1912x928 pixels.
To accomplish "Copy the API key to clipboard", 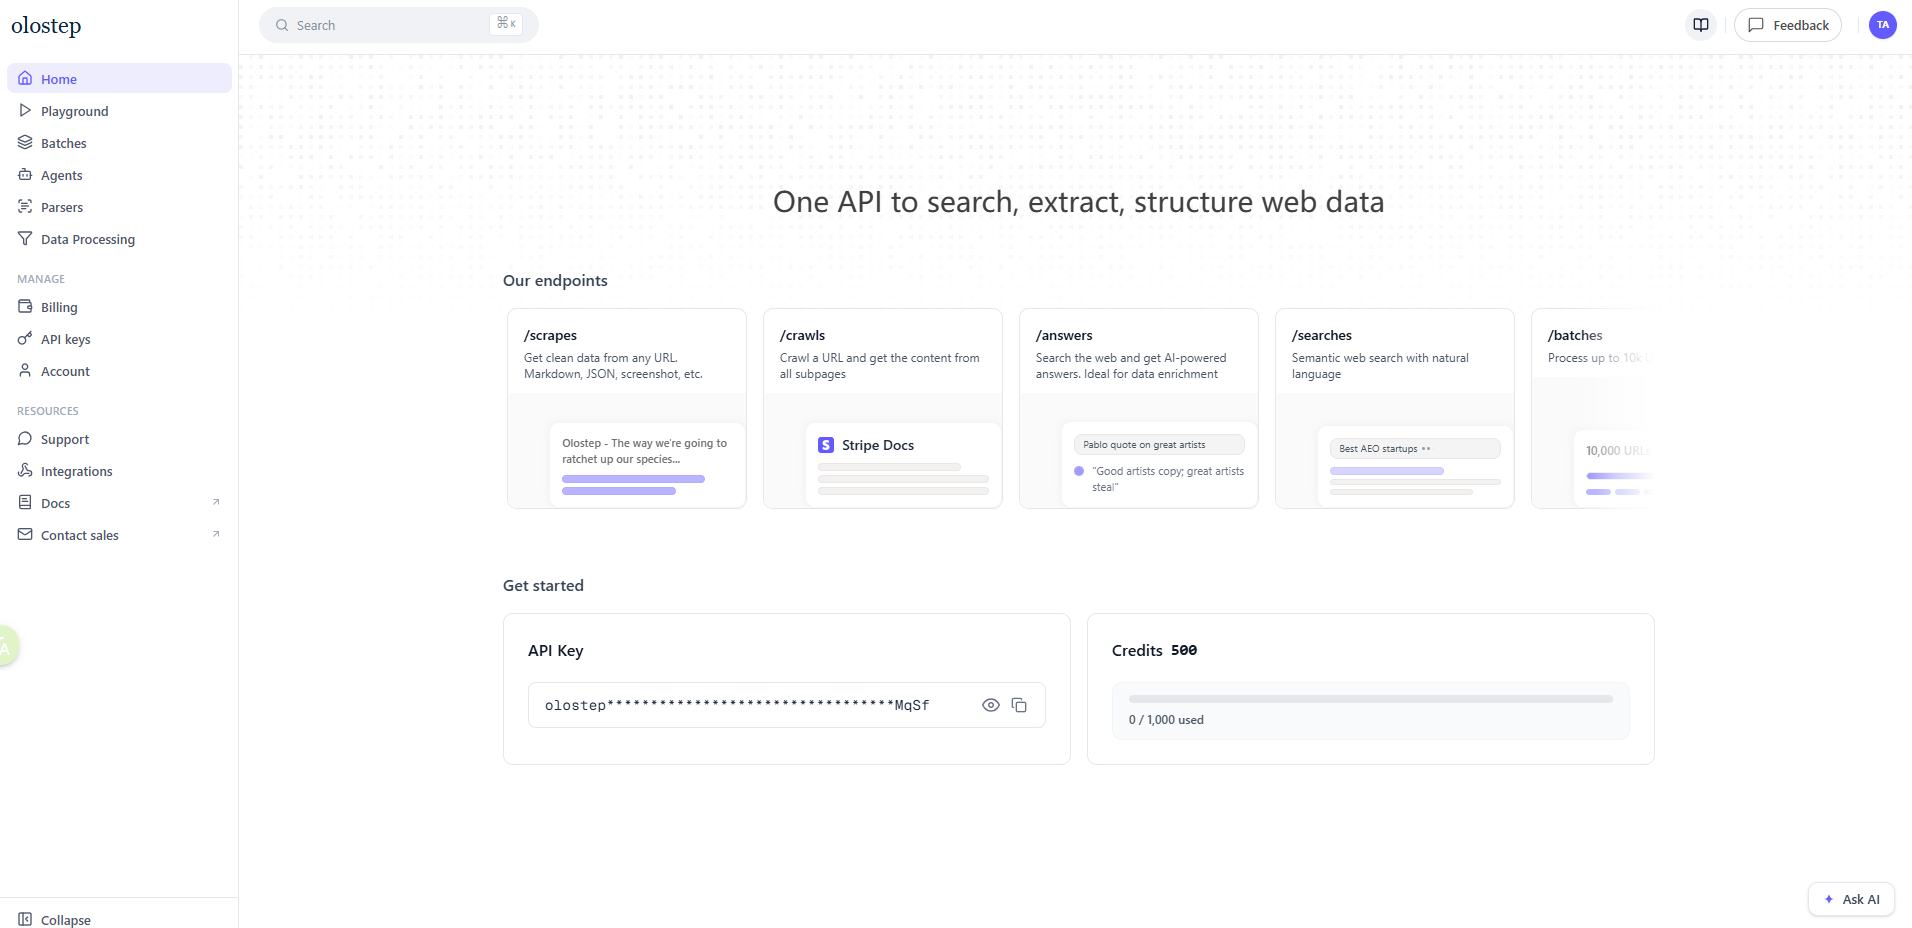I will tap(1020, 705).
